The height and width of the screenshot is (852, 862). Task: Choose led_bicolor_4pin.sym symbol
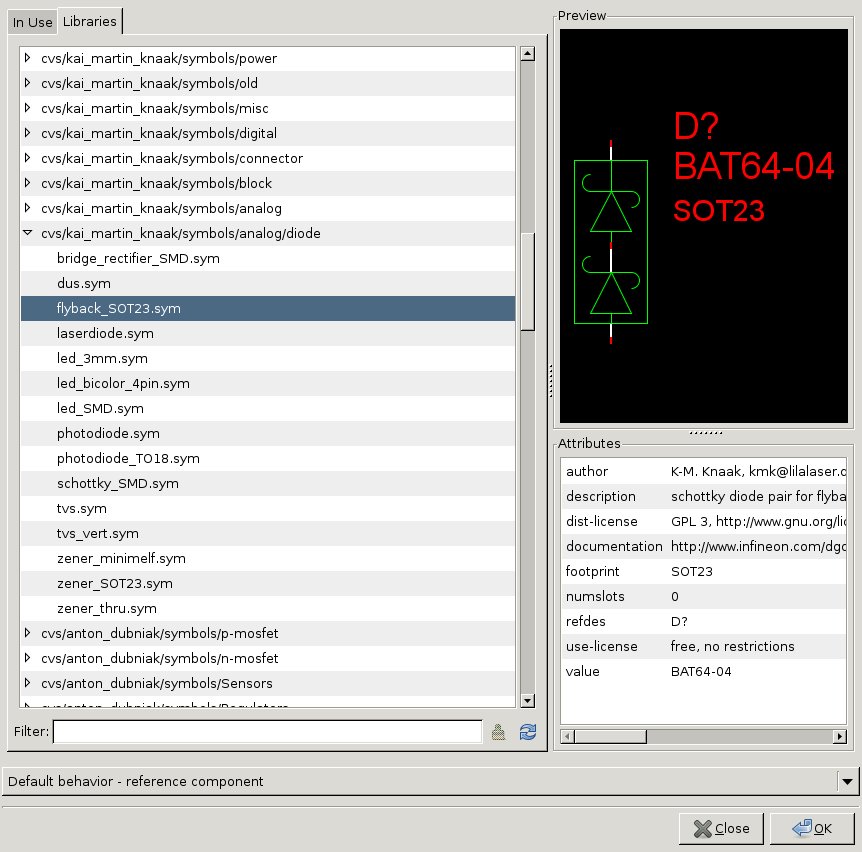123,384
